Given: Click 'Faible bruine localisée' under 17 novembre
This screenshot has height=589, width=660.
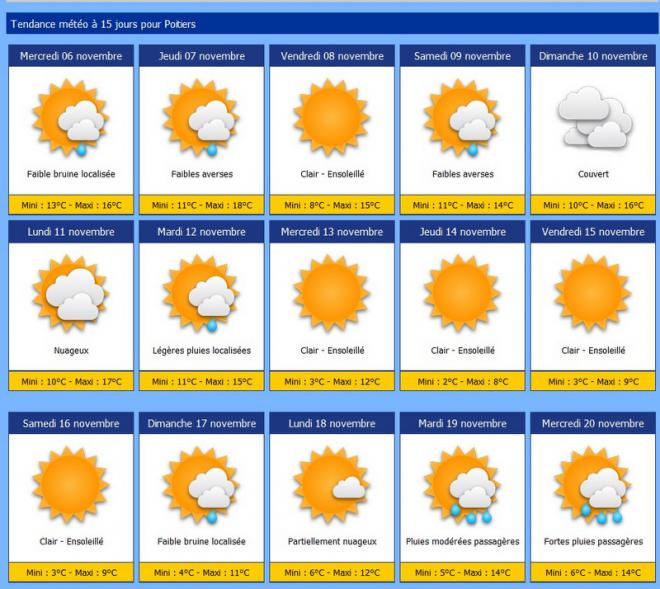Looking at the screenshot, I should pos(202,541).
